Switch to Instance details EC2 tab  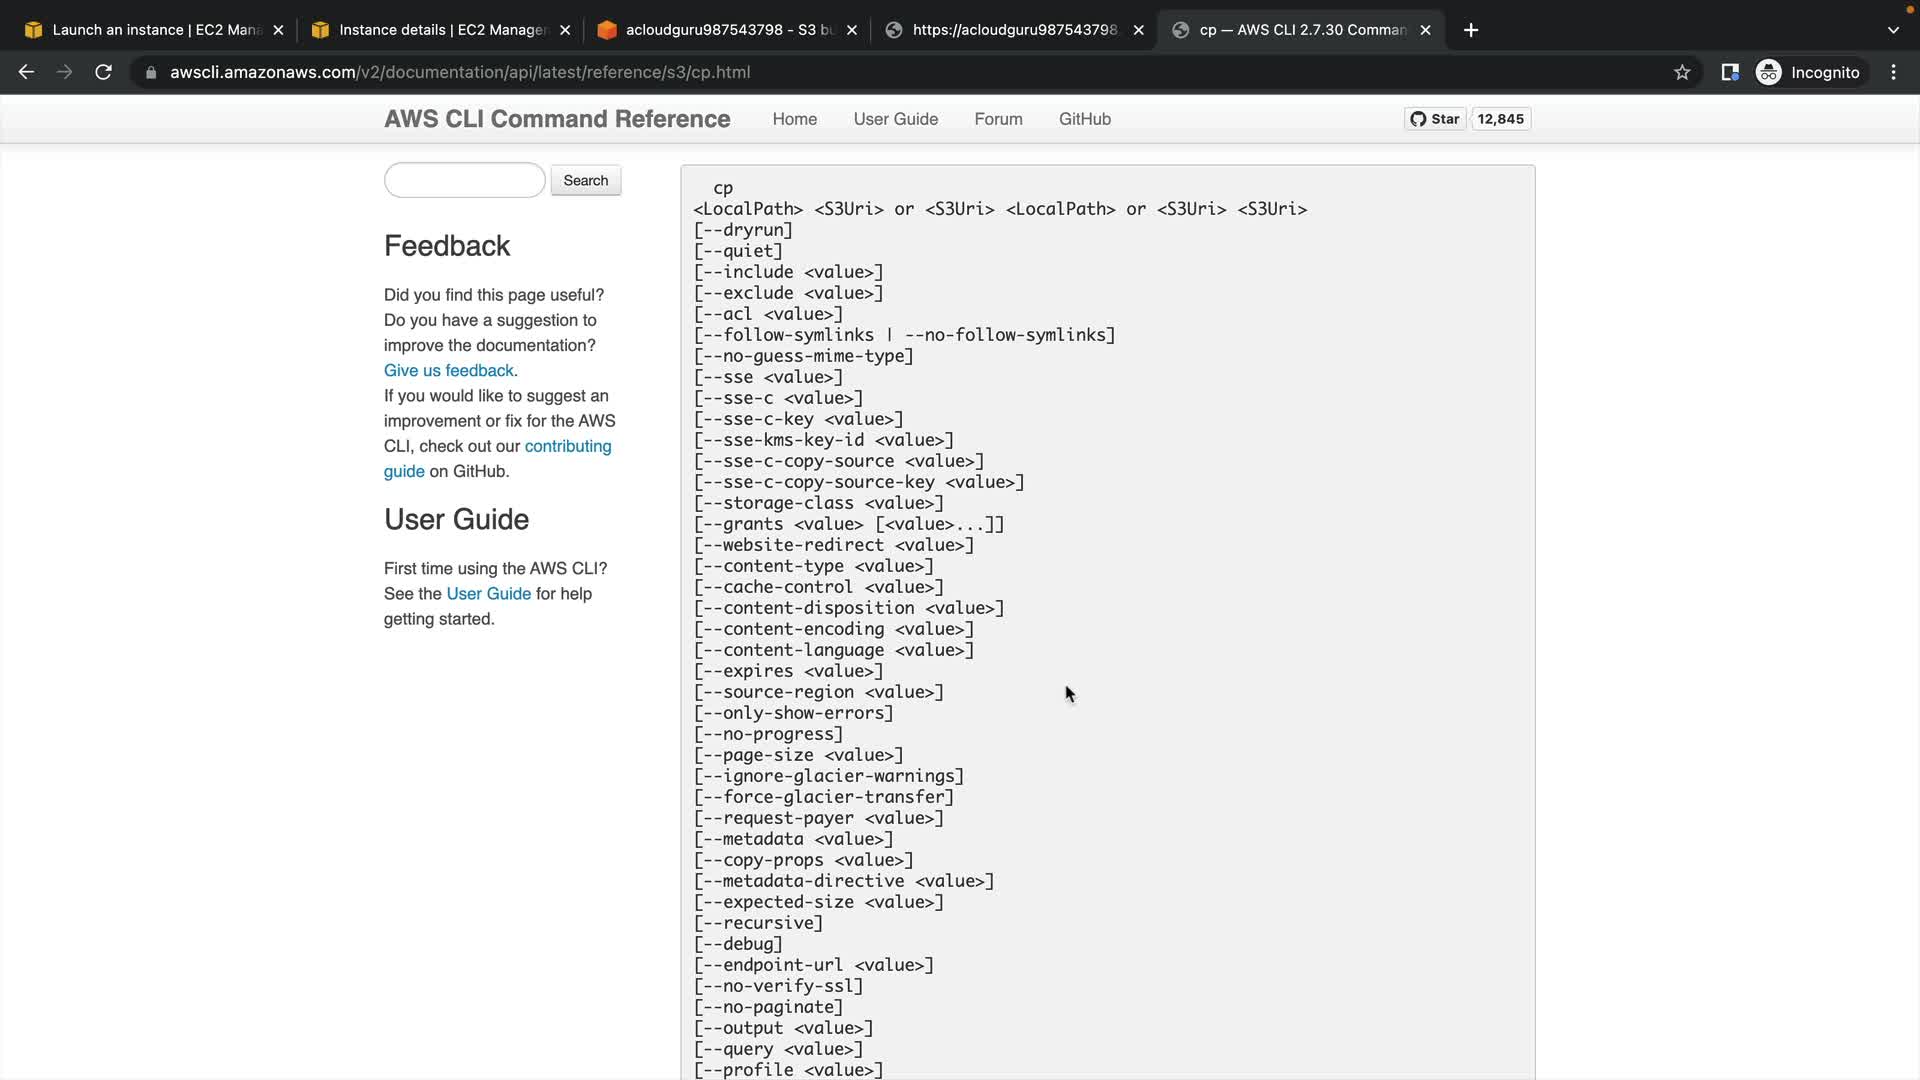point(440,30)
